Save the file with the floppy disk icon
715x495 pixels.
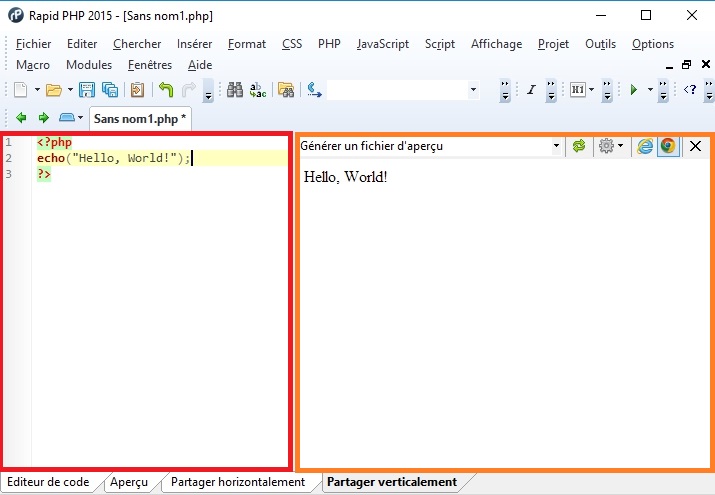[87, 90]
